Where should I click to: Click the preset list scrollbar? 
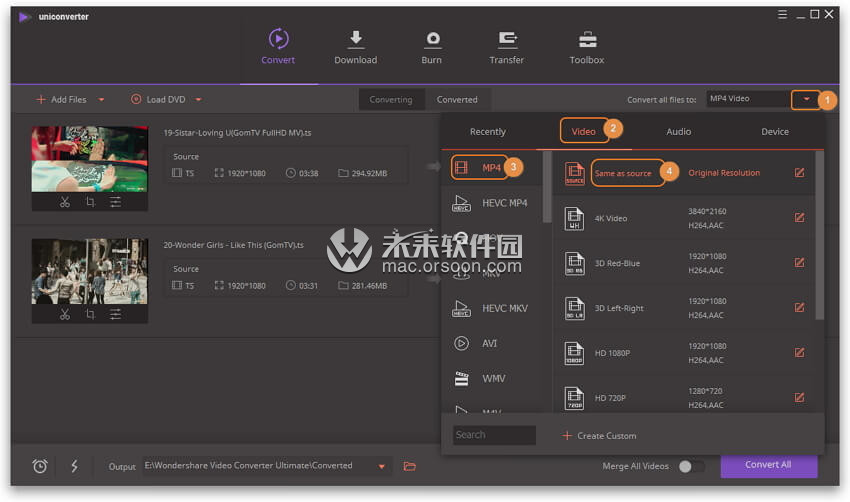(819, 235)
